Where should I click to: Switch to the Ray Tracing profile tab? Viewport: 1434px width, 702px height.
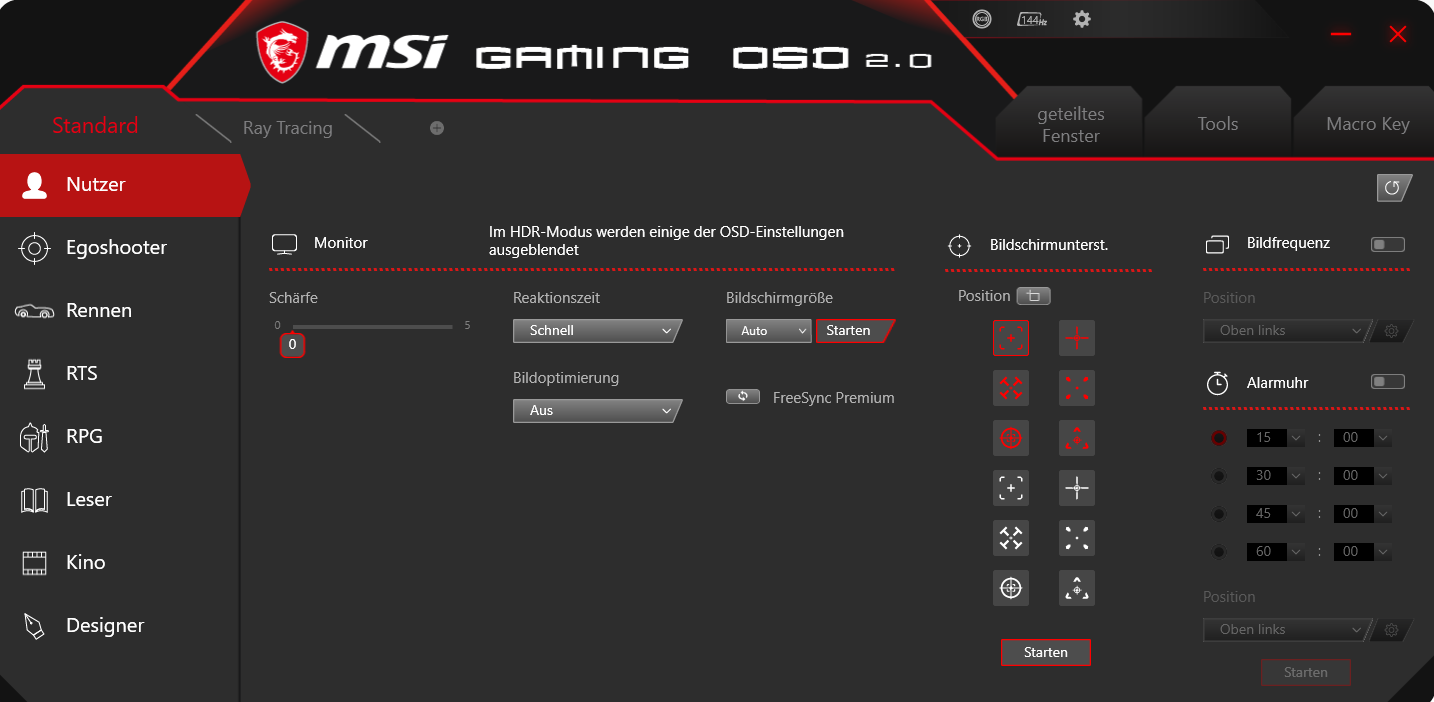(287, 128)
